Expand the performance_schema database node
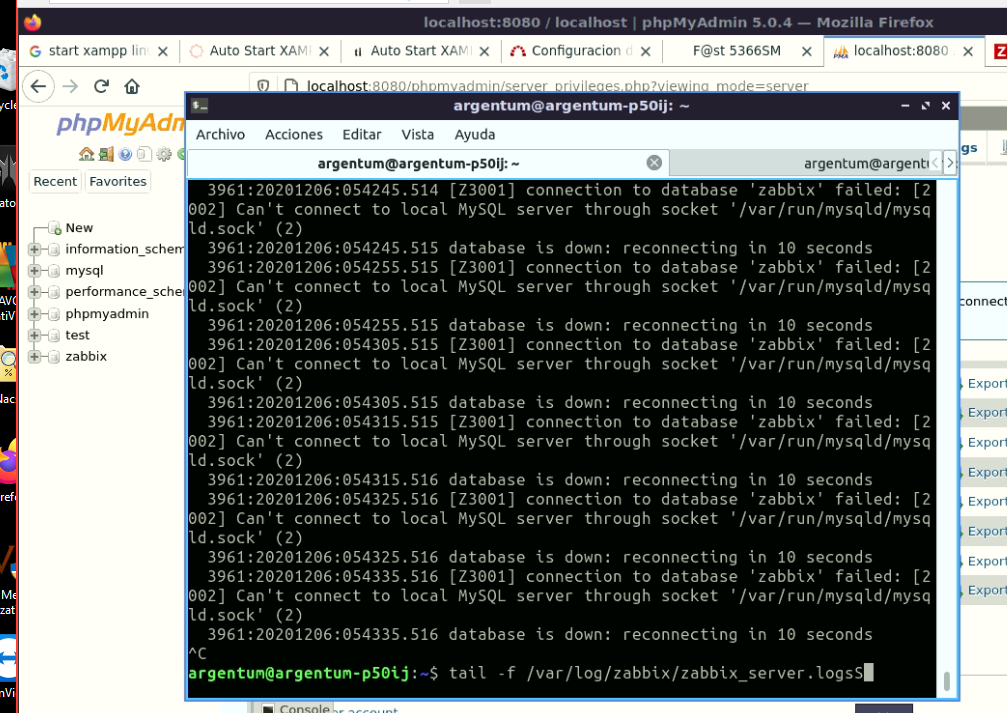This screenshot has width=1007, height=713. [34, 292]
